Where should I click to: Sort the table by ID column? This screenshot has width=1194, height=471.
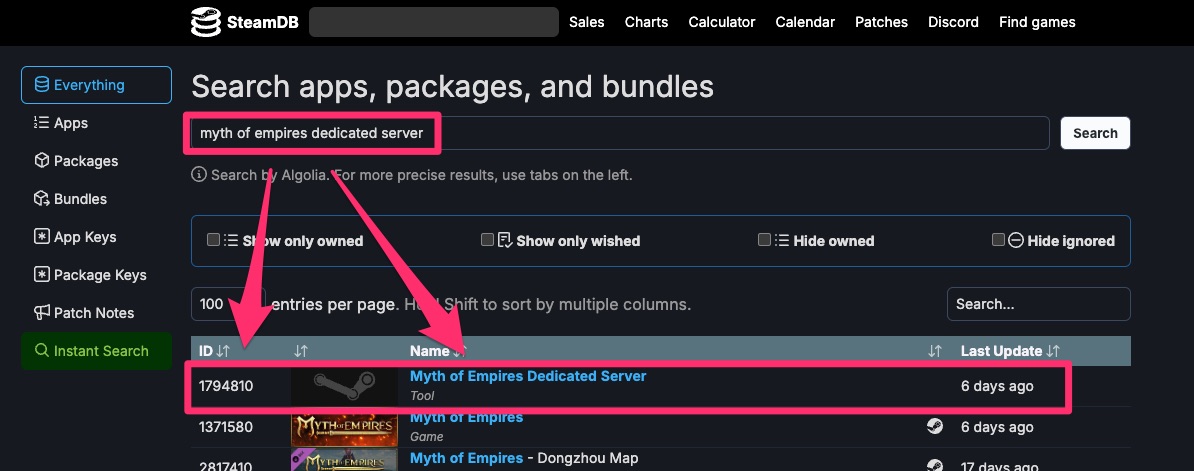pos(214,351)
